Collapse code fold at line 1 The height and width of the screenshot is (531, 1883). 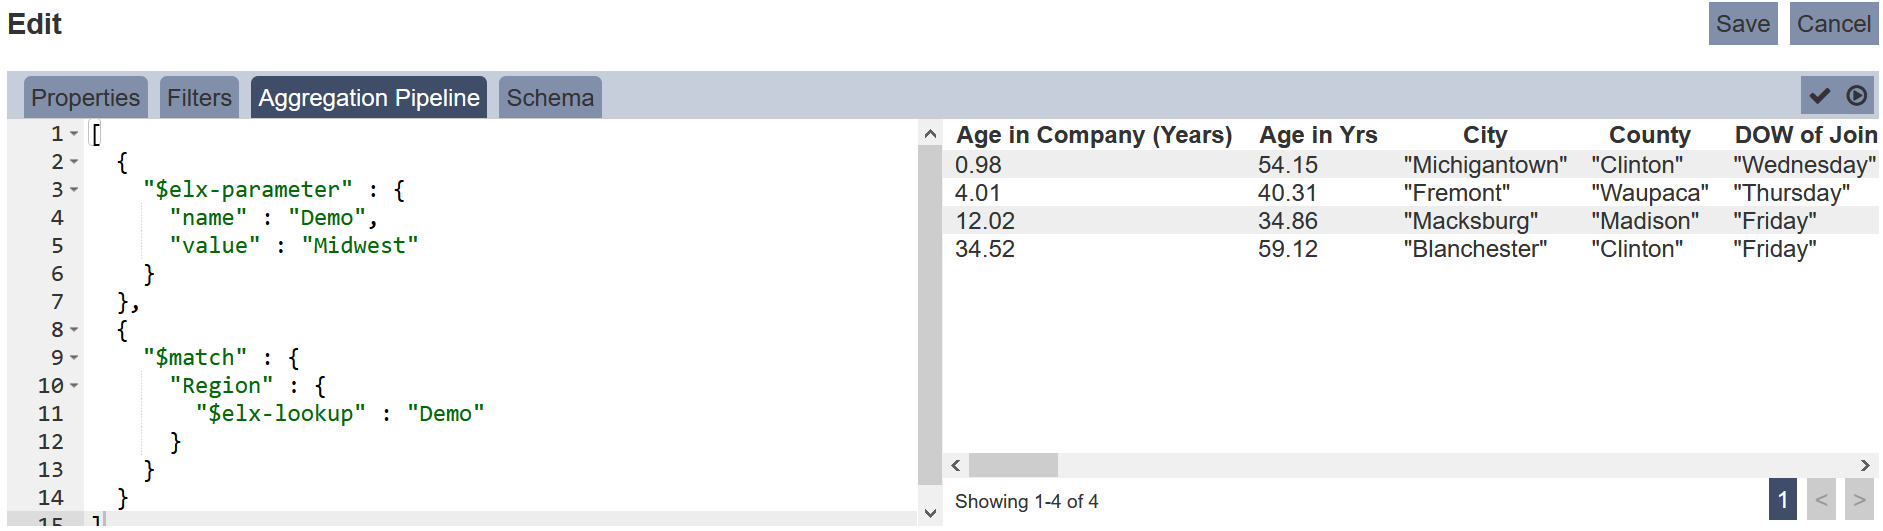point(74,134)
